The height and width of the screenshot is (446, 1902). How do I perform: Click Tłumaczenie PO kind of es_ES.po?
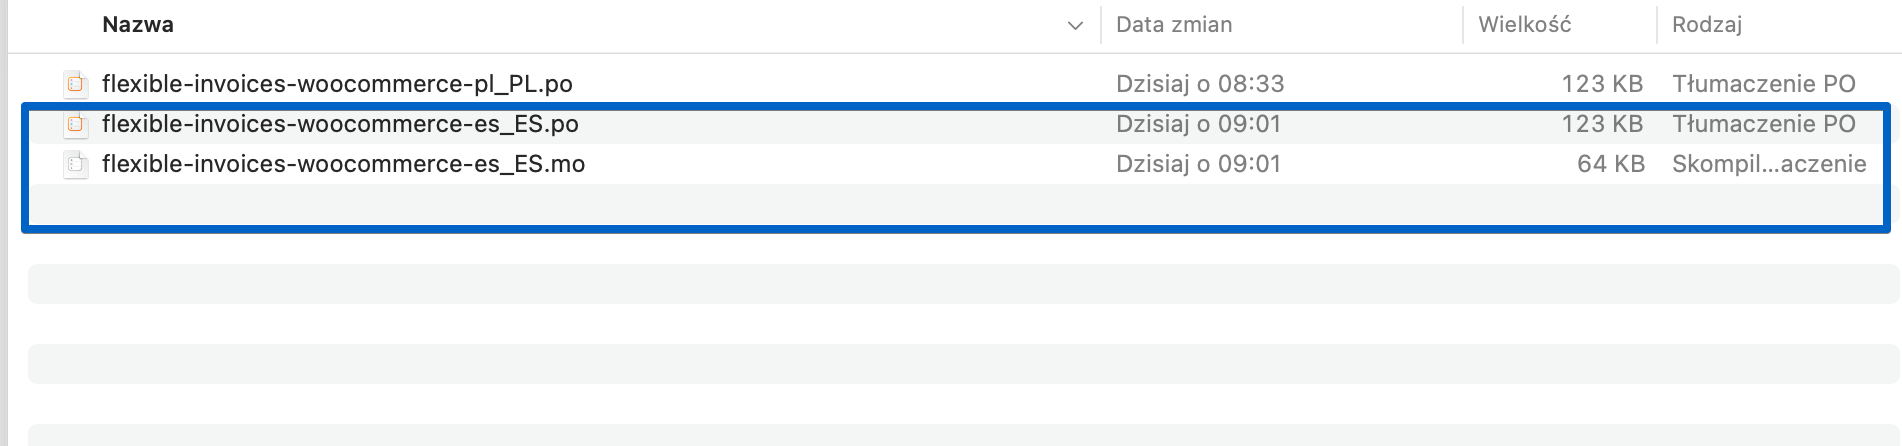click(x=1764, y=124)
